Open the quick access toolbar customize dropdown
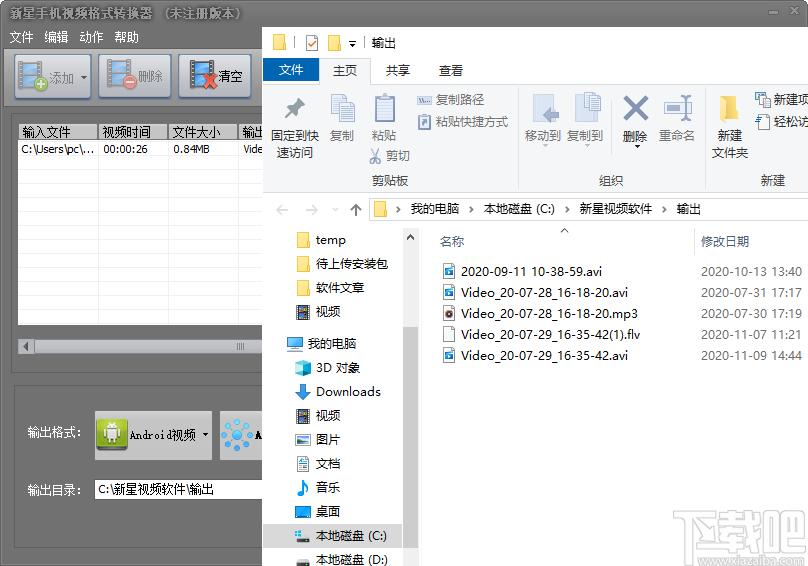 point(352,44)
